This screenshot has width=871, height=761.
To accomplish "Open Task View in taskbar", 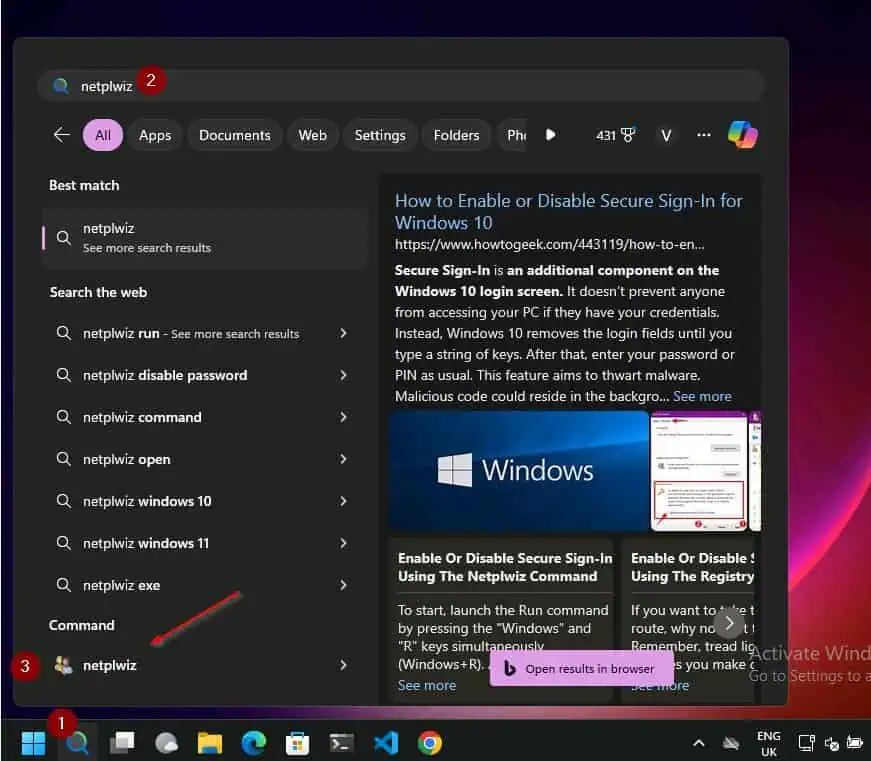I will pyautogui.click(x=122, y=743).
